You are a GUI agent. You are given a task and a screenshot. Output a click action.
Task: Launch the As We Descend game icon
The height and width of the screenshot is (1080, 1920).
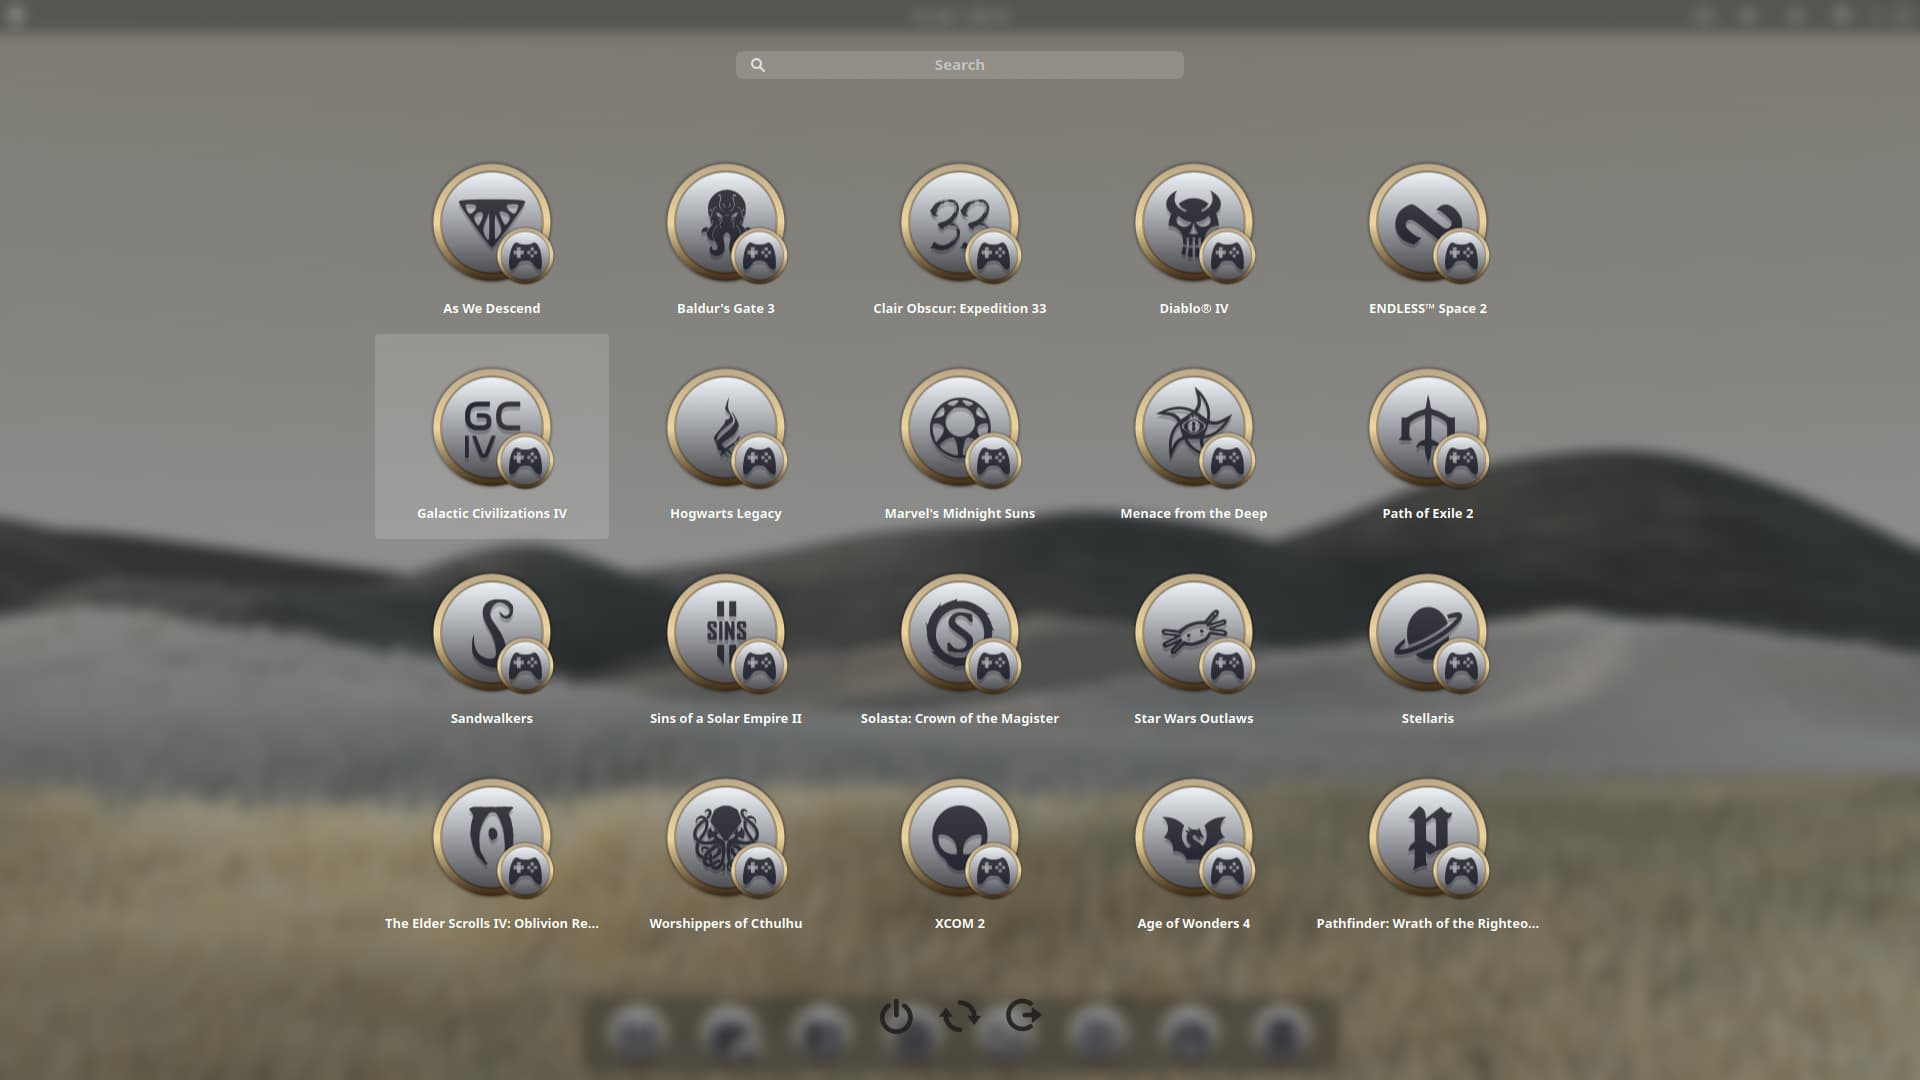[491, 224]
